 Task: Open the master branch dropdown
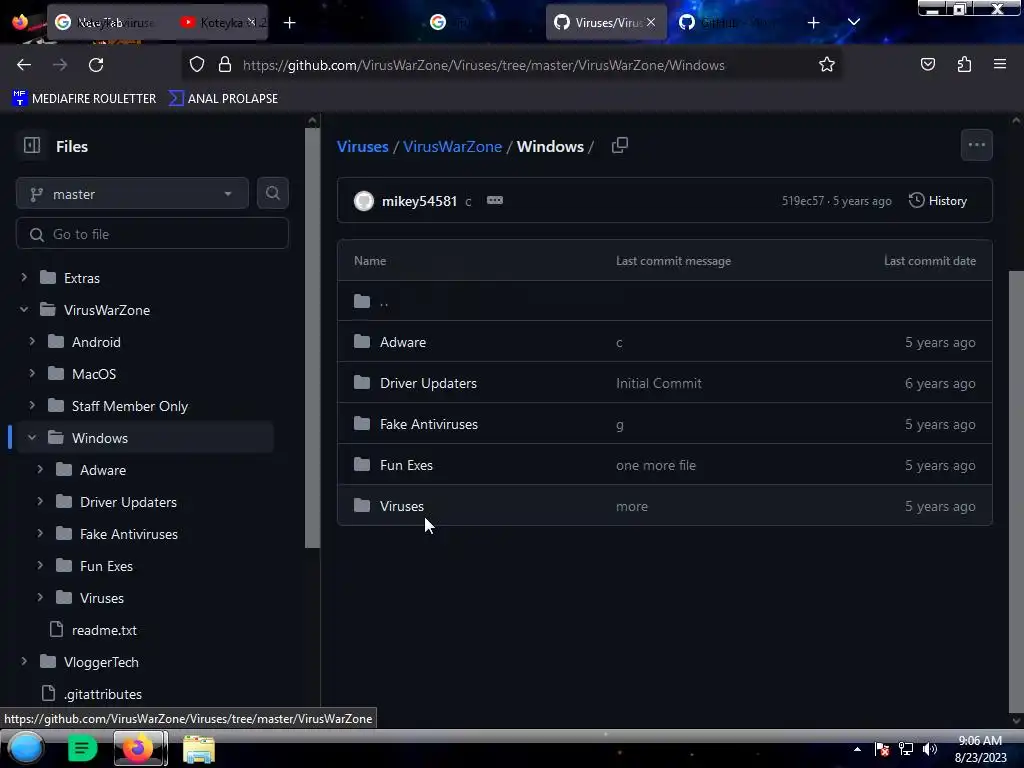(132, 193)
